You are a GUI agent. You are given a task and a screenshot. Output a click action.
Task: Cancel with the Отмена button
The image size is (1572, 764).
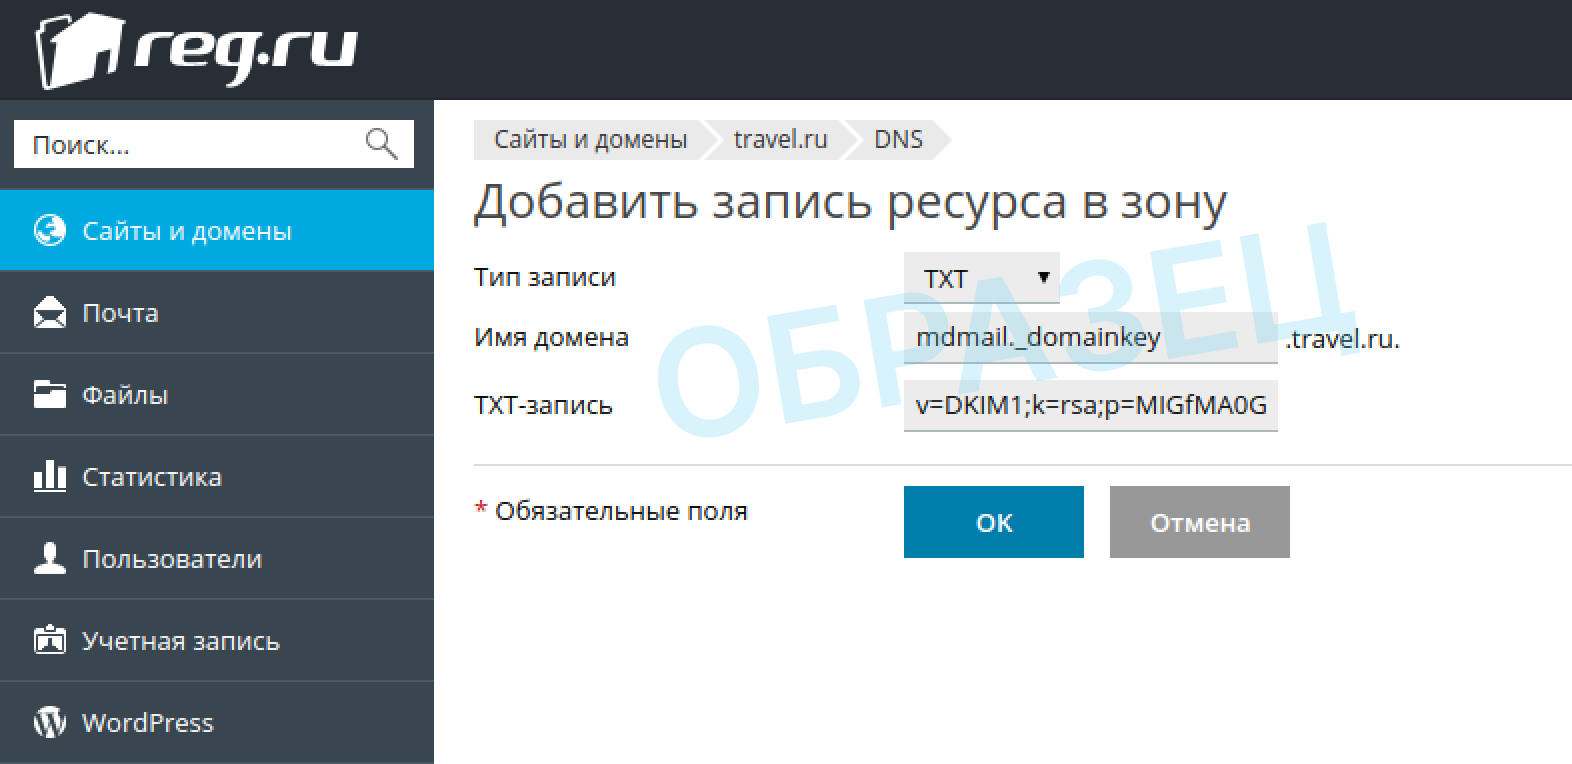(1200, 522)
